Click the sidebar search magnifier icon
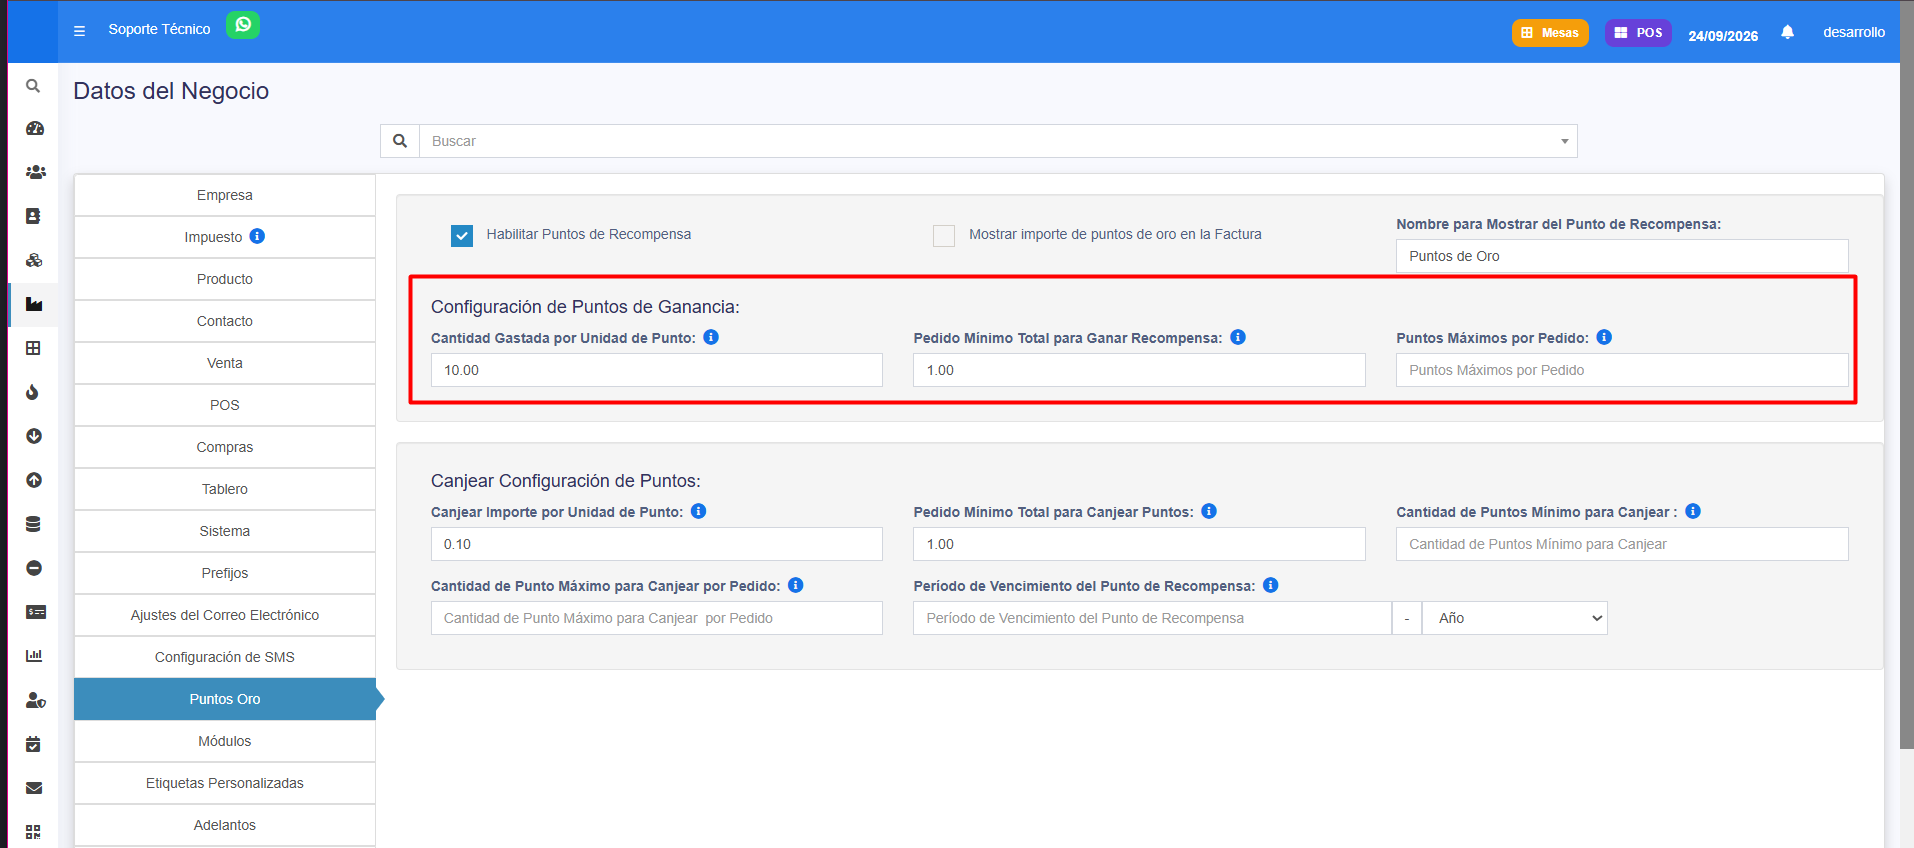The height and width of the screenshot is (848, 1914). [33, 86]
